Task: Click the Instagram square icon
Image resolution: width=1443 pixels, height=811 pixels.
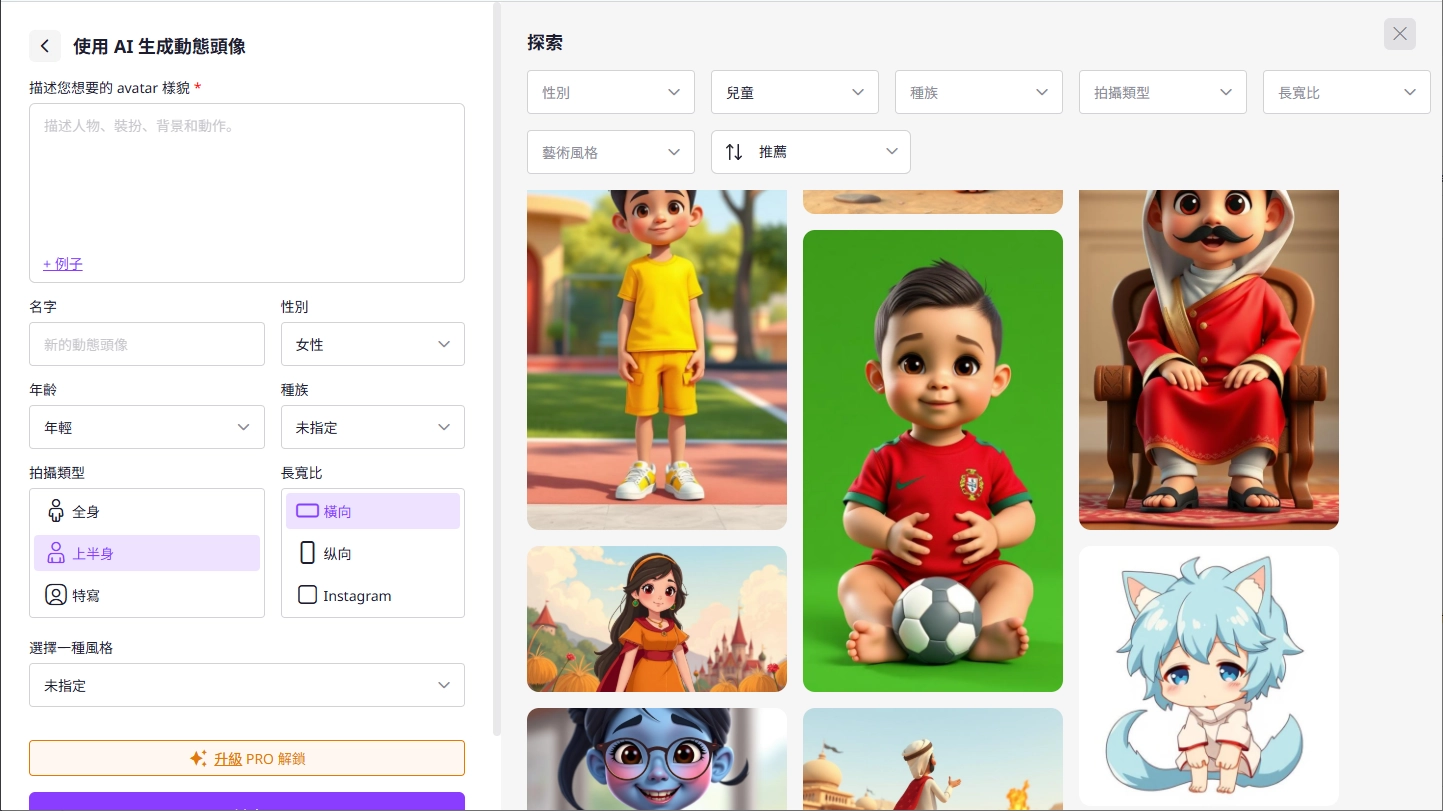Action: click(308, 595)
